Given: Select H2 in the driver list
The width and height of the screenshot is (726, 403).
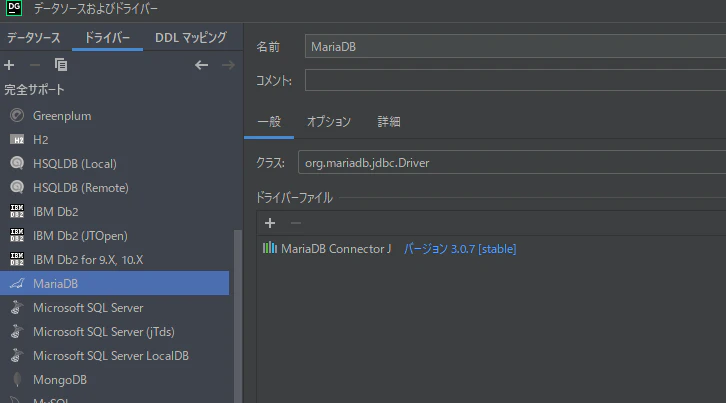Looking at the screenshot, I should coord(114,139).
